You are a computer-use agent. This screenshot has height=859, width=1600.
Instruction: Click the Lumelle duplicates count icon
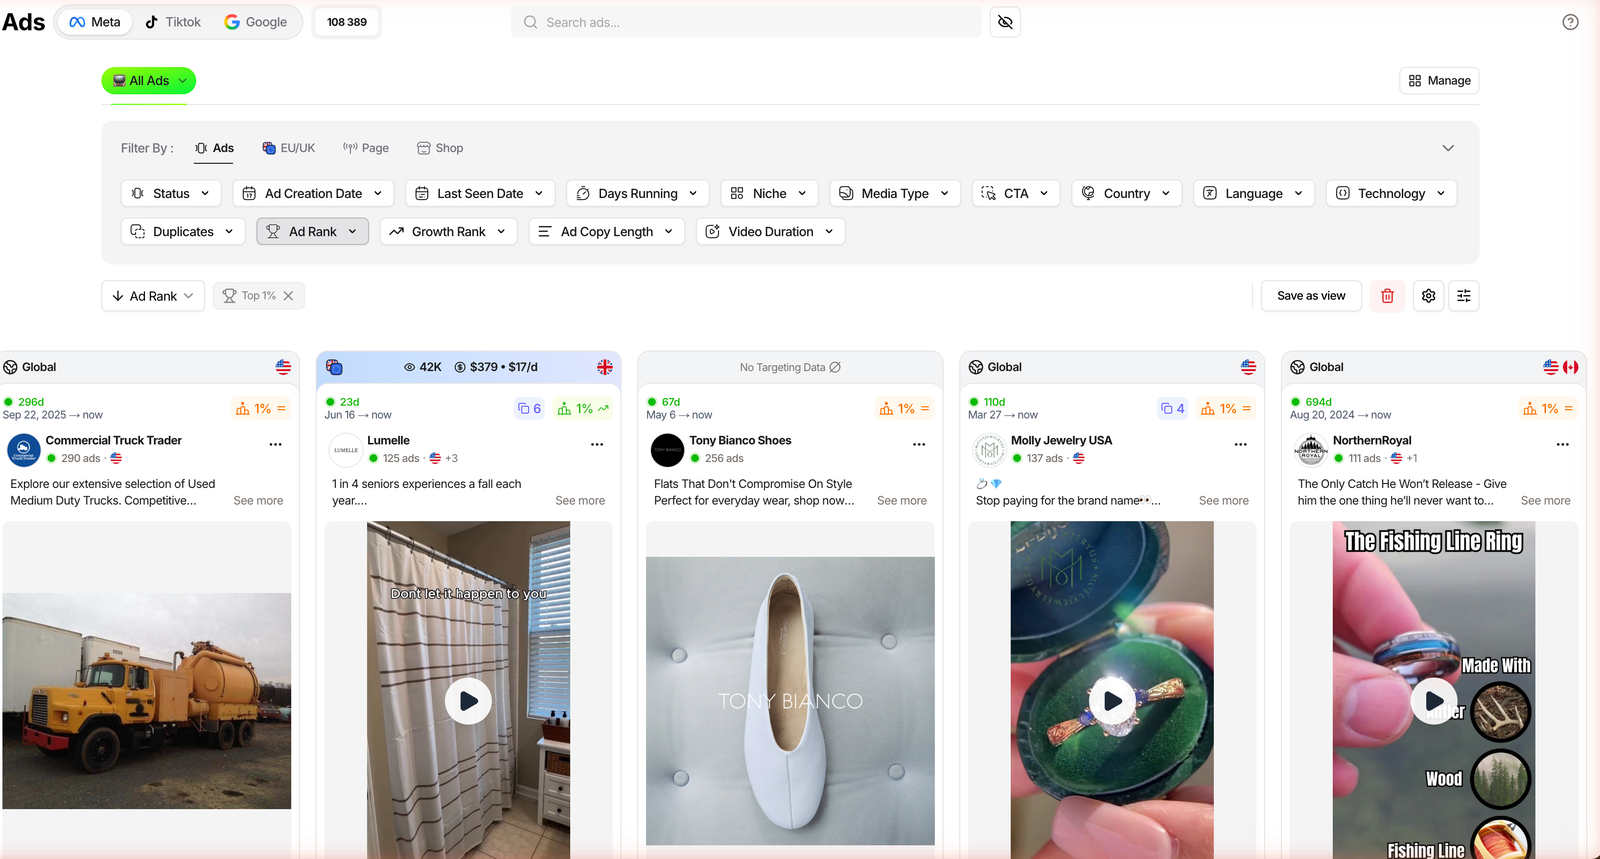point(529,409)
